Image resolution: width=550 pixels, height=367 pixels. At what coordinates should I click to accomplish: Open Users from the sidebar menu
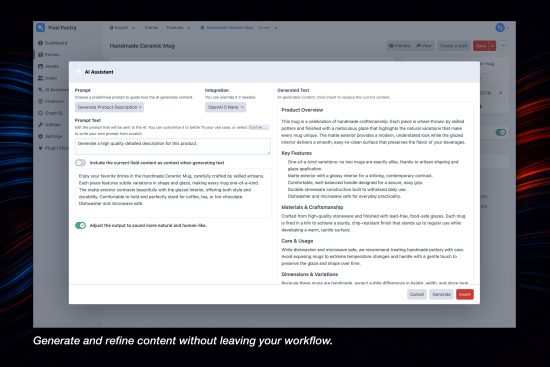tap(51, 78)
